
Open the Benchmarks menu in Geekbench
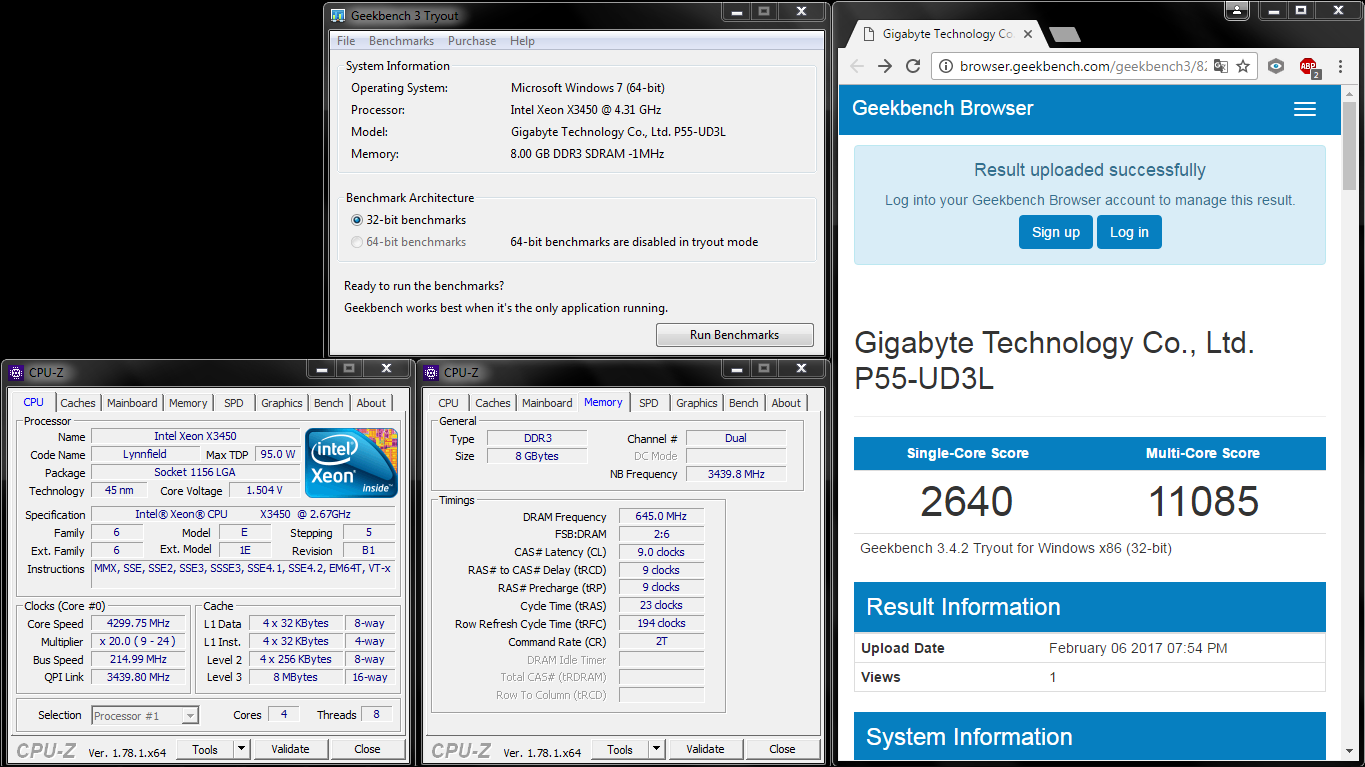pyautogui.click(x=401, y=41)
